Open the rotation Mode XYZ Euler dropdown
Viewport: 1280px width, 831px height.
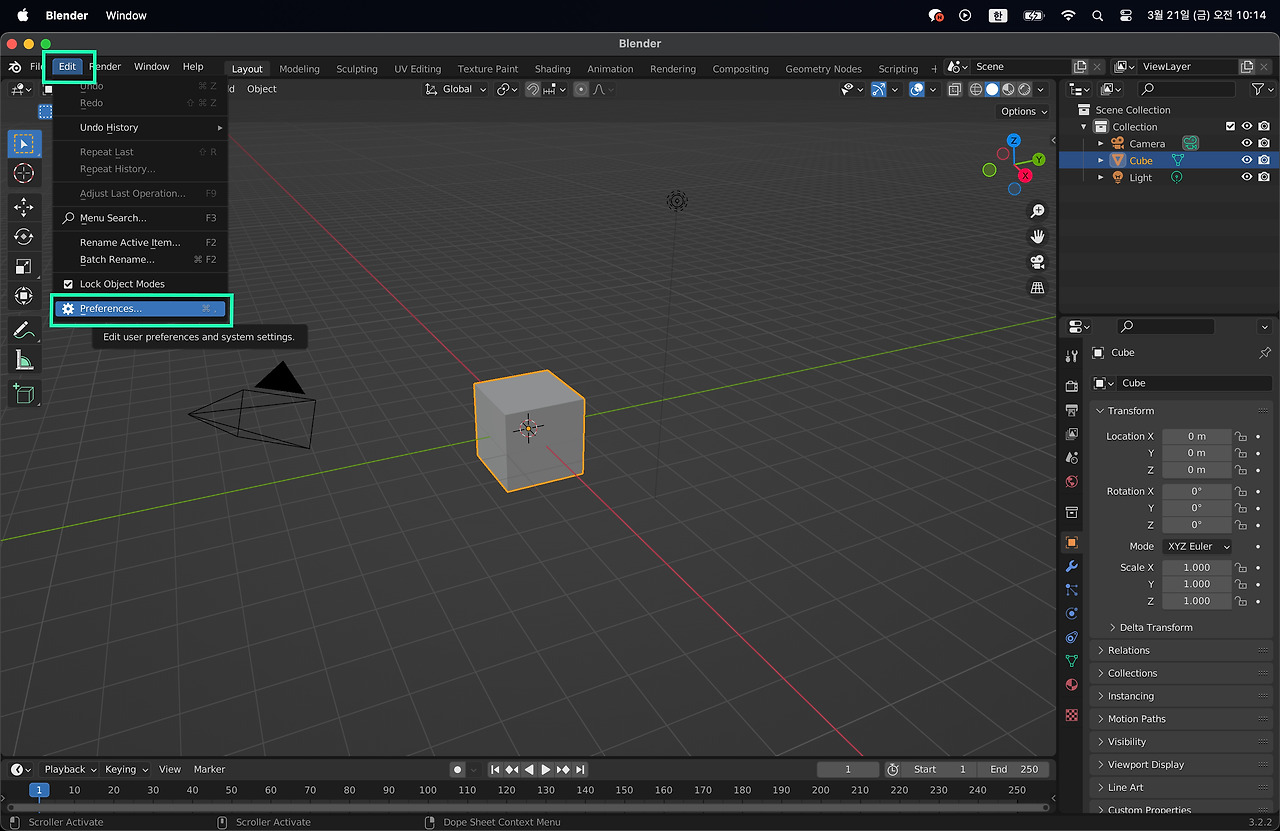tap(1197, 546)
